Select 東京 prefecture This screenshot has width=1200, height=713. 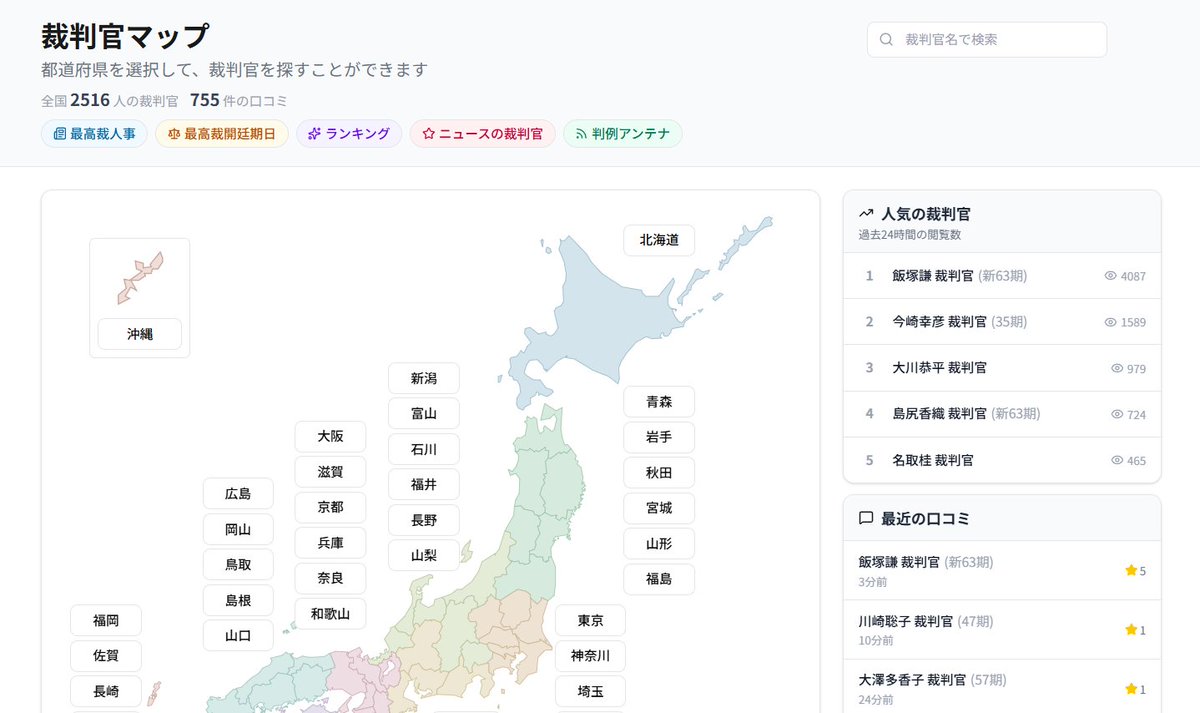pyautogui.click(x=590, y=620)
